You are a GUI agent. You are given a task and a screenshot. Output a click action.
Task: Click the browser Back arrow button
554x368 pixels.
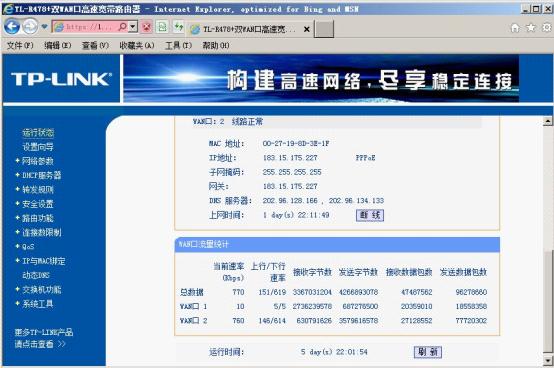point(12,26)
